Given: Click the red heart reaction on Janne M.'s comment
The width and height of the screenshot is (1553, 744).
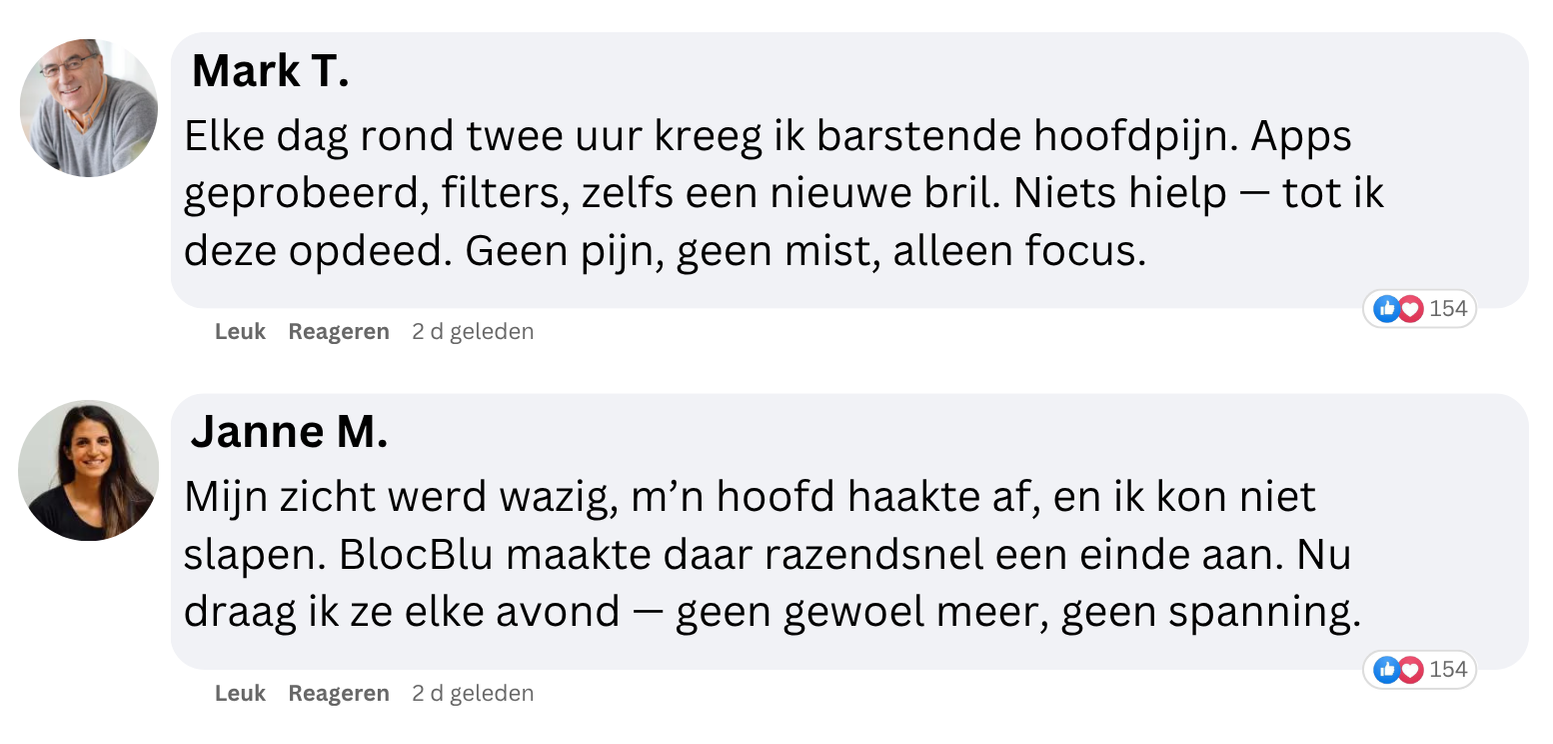Looking at the screenshot, I should (x=1410, y=670).
